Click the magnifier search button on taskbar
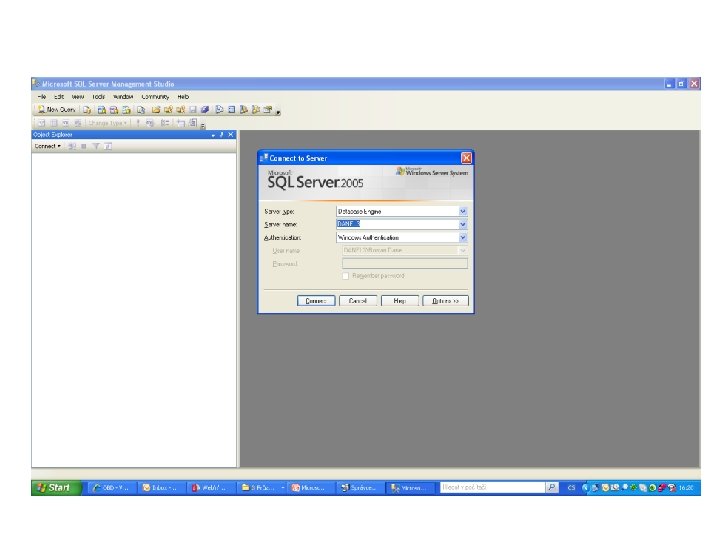720x540 pixels. [551, 488]
